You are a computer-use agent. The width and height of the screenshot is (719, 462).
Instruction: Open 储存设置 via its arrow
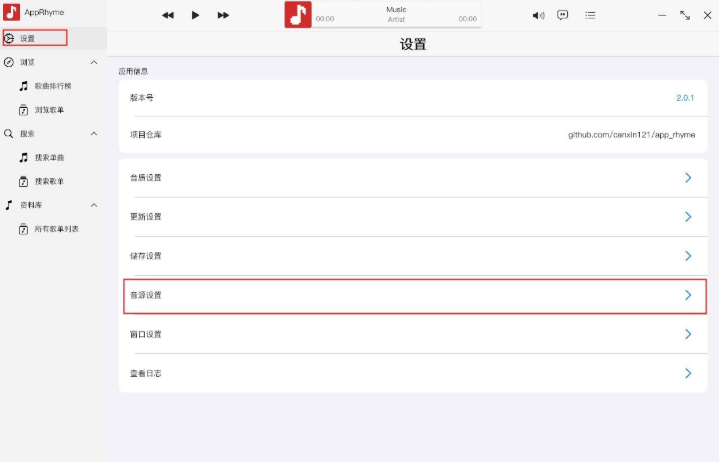688,256
